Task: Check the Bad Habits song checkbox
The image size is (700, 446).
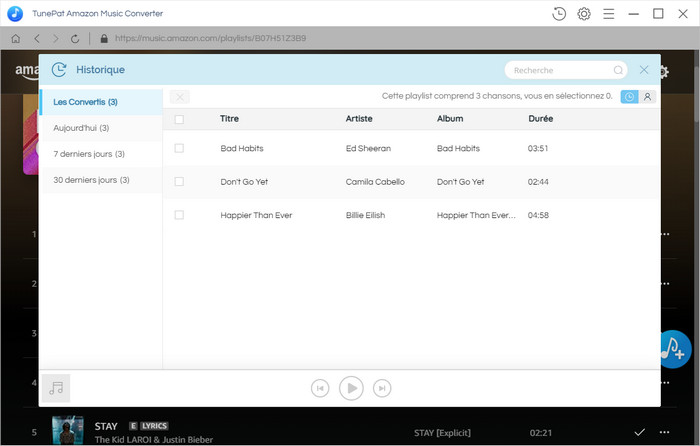Action: (179, 148)
